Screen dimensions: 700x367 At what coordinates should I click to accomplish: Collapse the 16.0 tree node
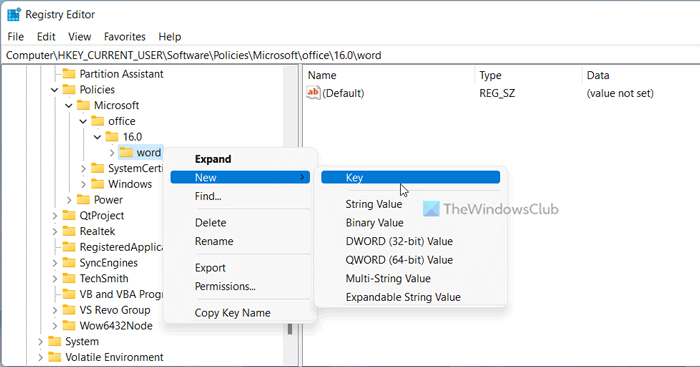point(97,137)
